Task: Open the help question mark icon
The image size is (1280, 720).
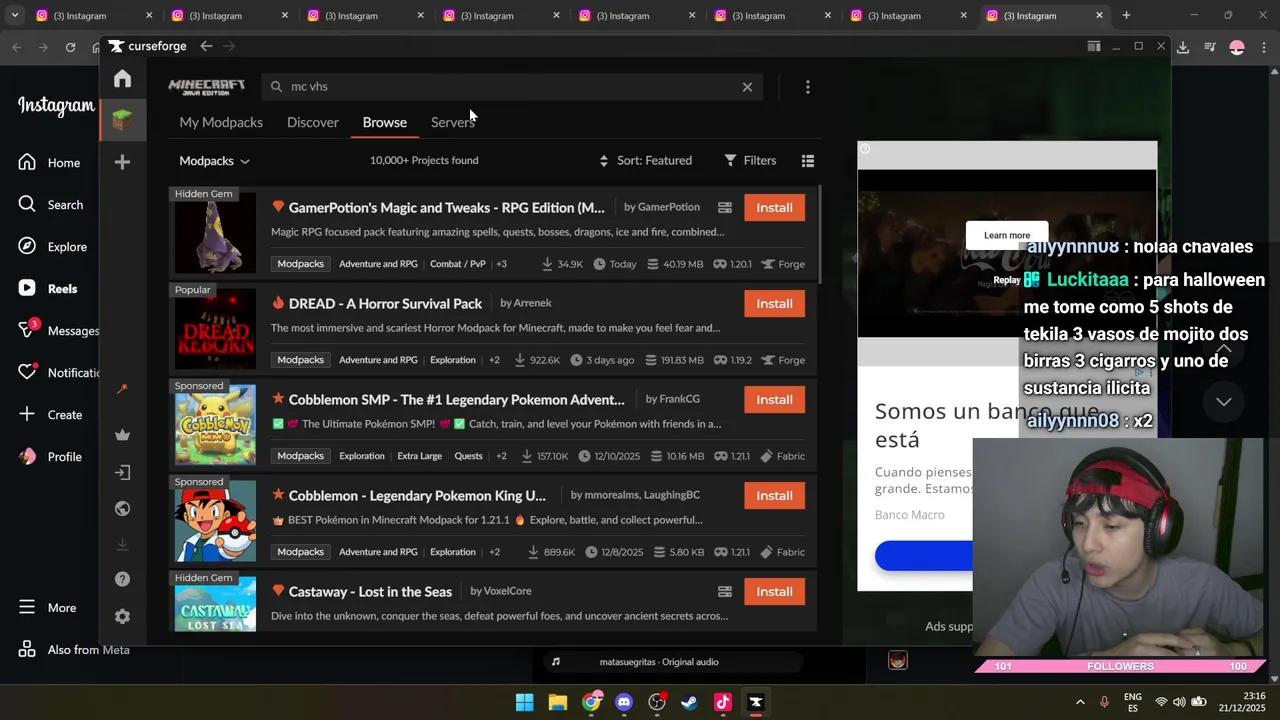Action: [122, 579]
